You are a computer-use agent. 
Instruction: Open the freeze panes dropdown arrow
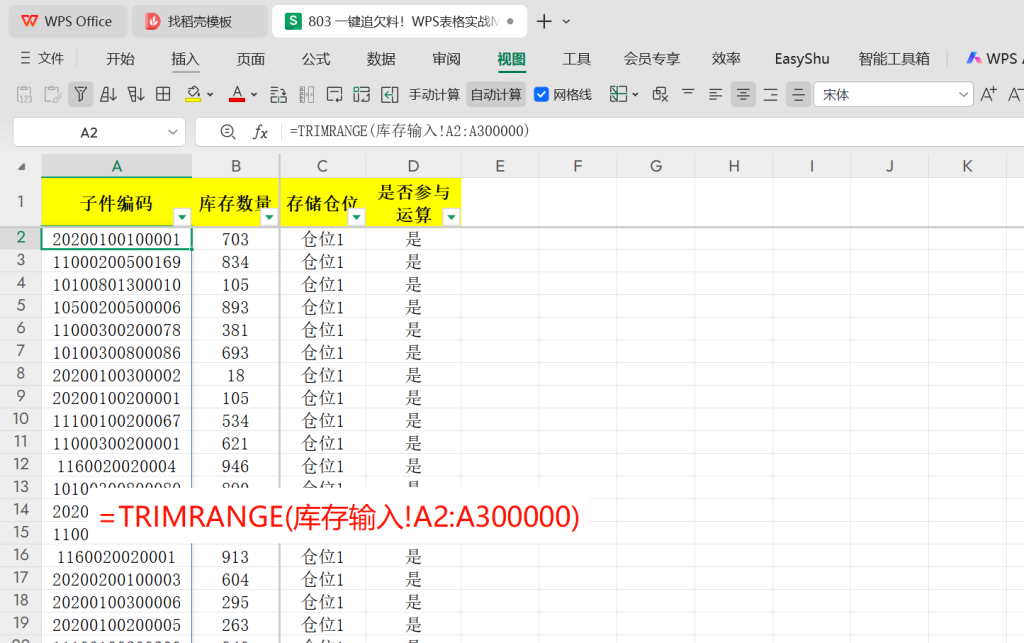click(x=635, y=95)
